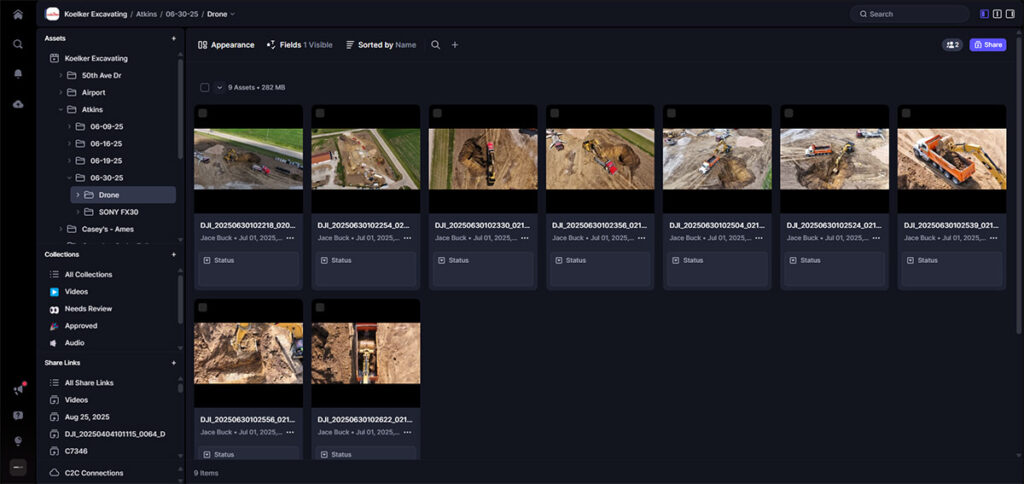Open the Appearance menu

(x=226, y=45)
